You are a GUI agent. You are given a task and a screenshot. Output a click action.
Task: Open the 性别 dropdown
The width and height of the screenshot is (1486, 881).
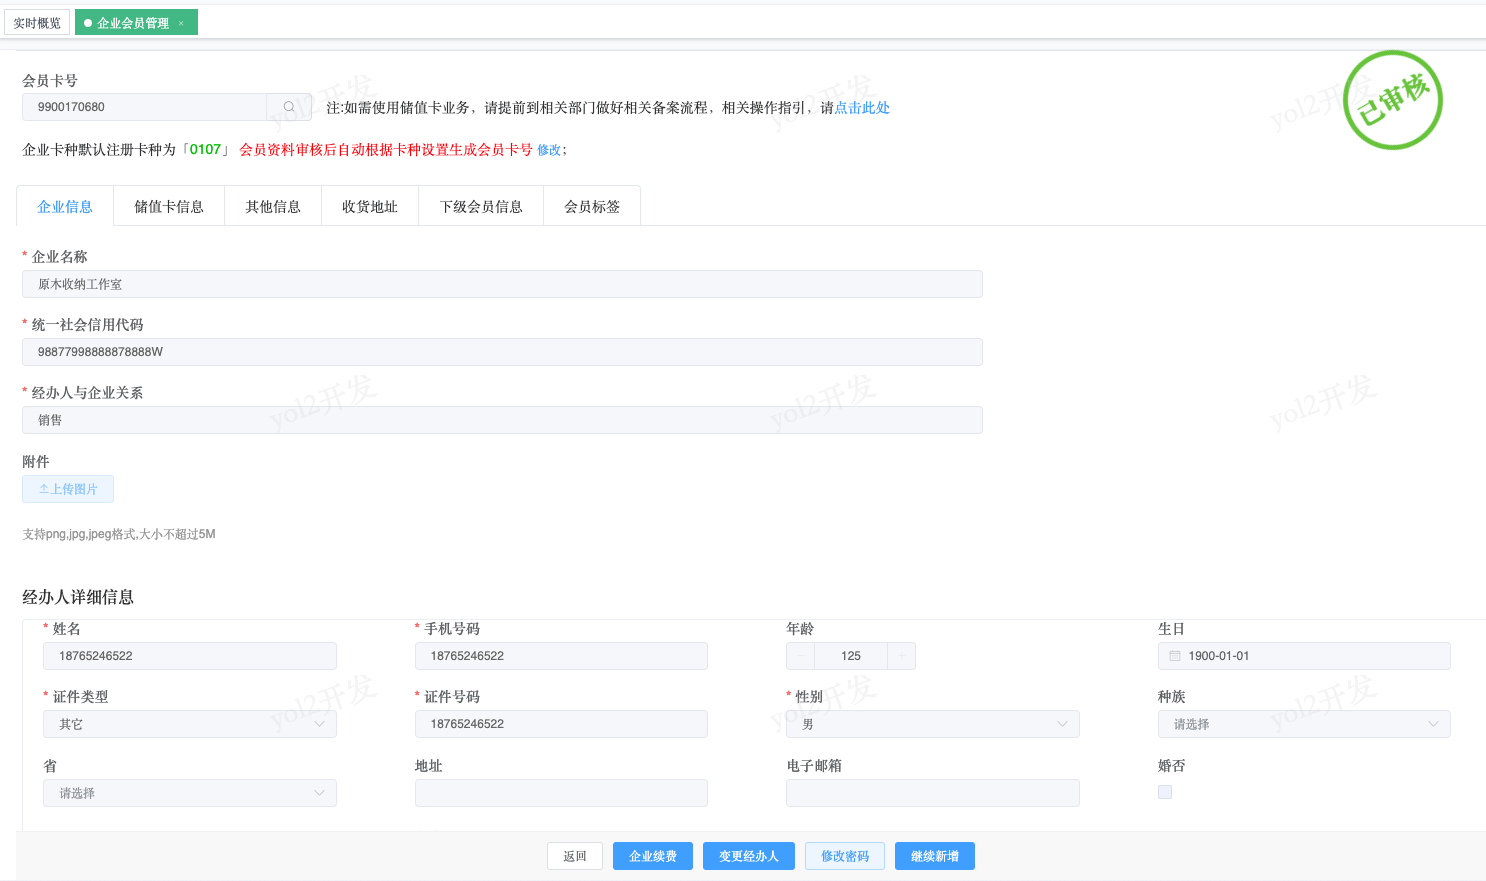coord(933,724)
